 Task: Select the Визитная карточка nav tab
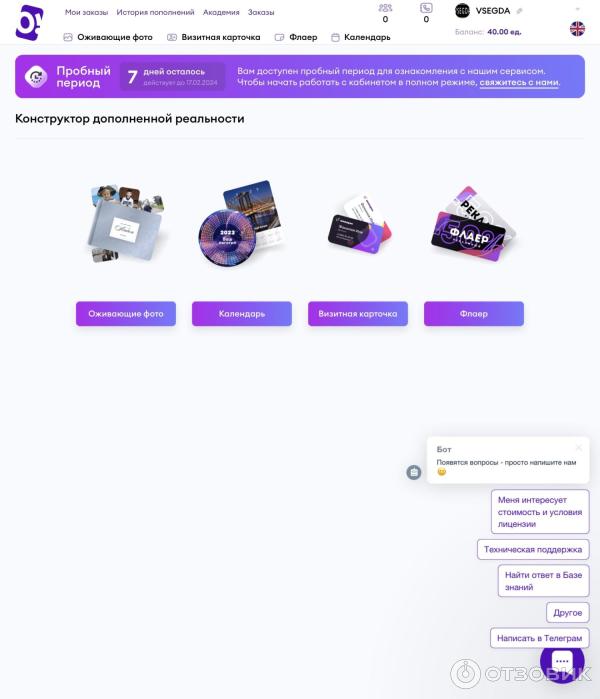214,37
